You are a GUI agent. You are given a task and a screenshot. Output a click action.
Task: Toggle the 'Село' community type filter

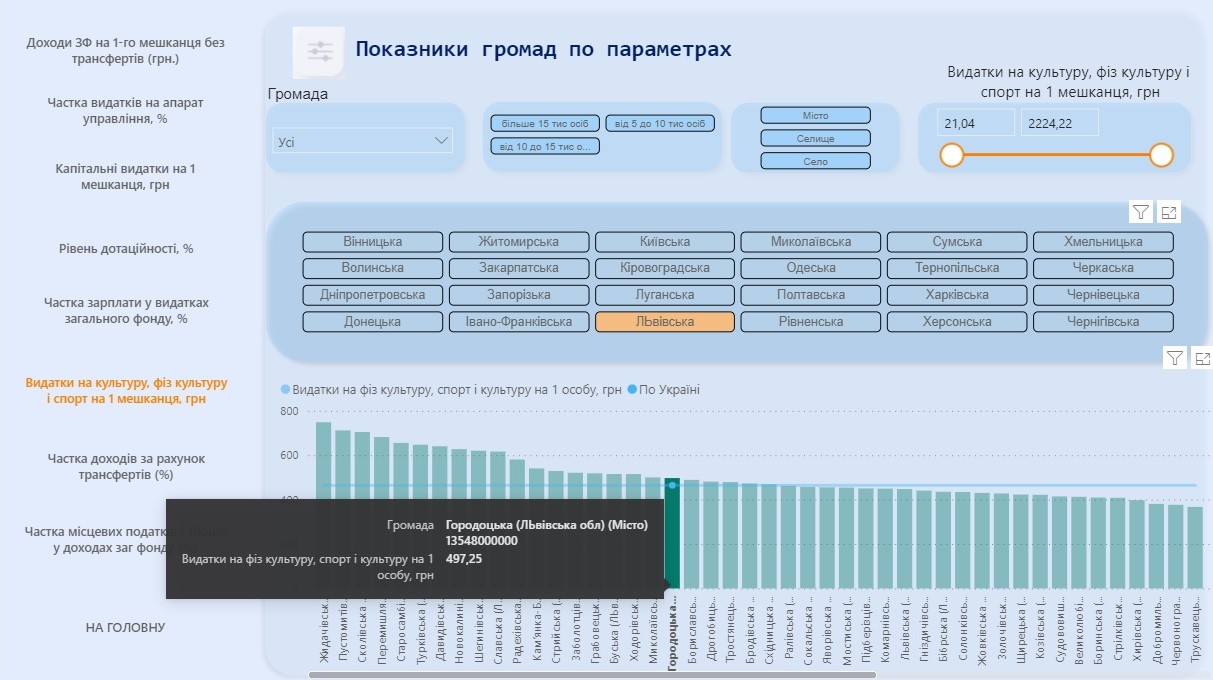click(815, 161)
